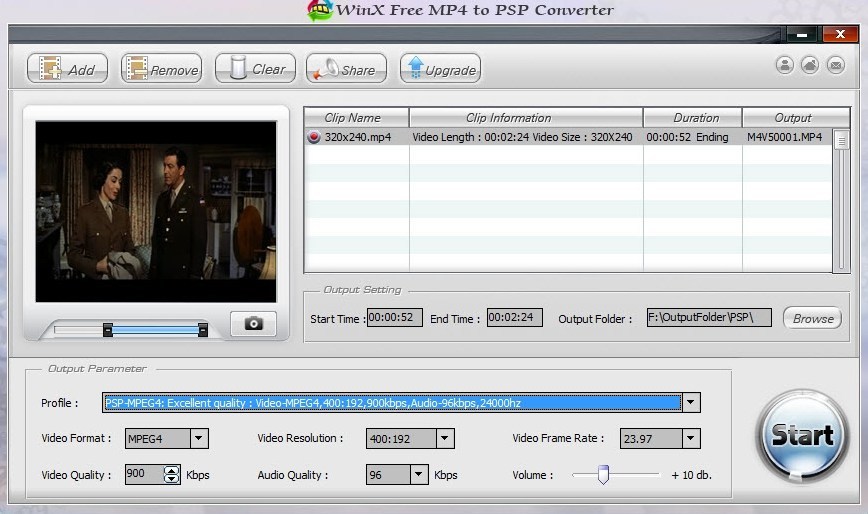
Task: Browse for an output folder
Action: click(813, 318)
